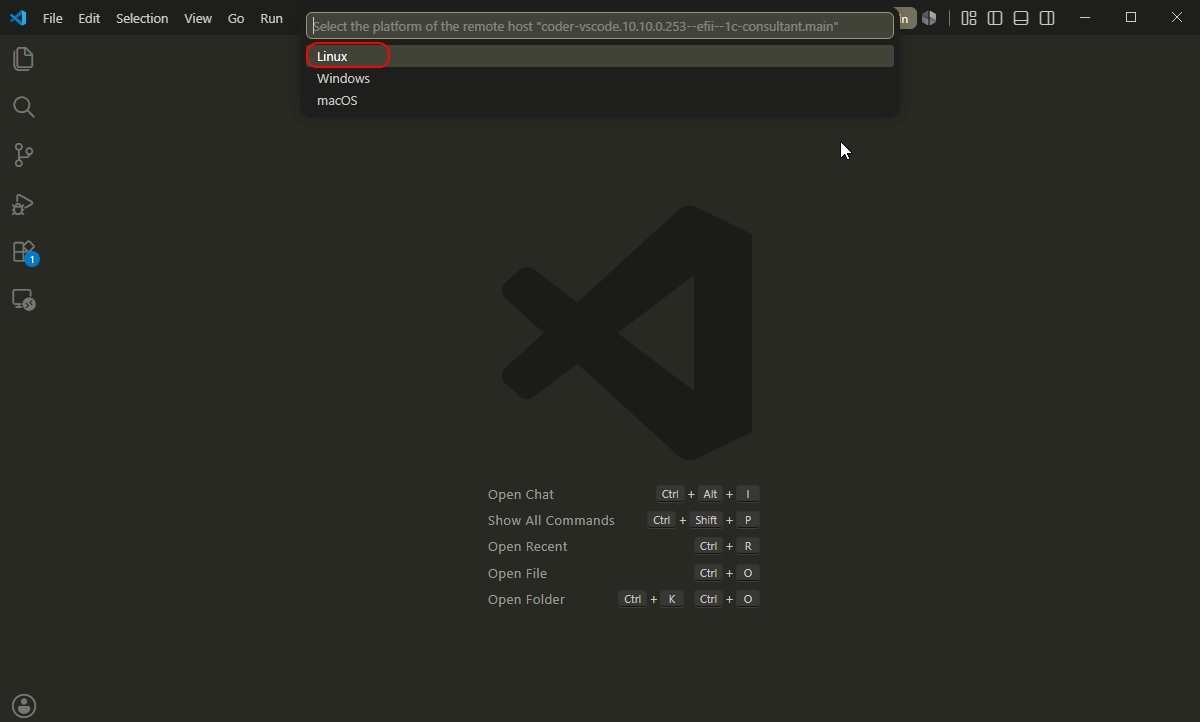Minimize the VS Code window
1200x722 pixels.
[x=1085, y=18]
